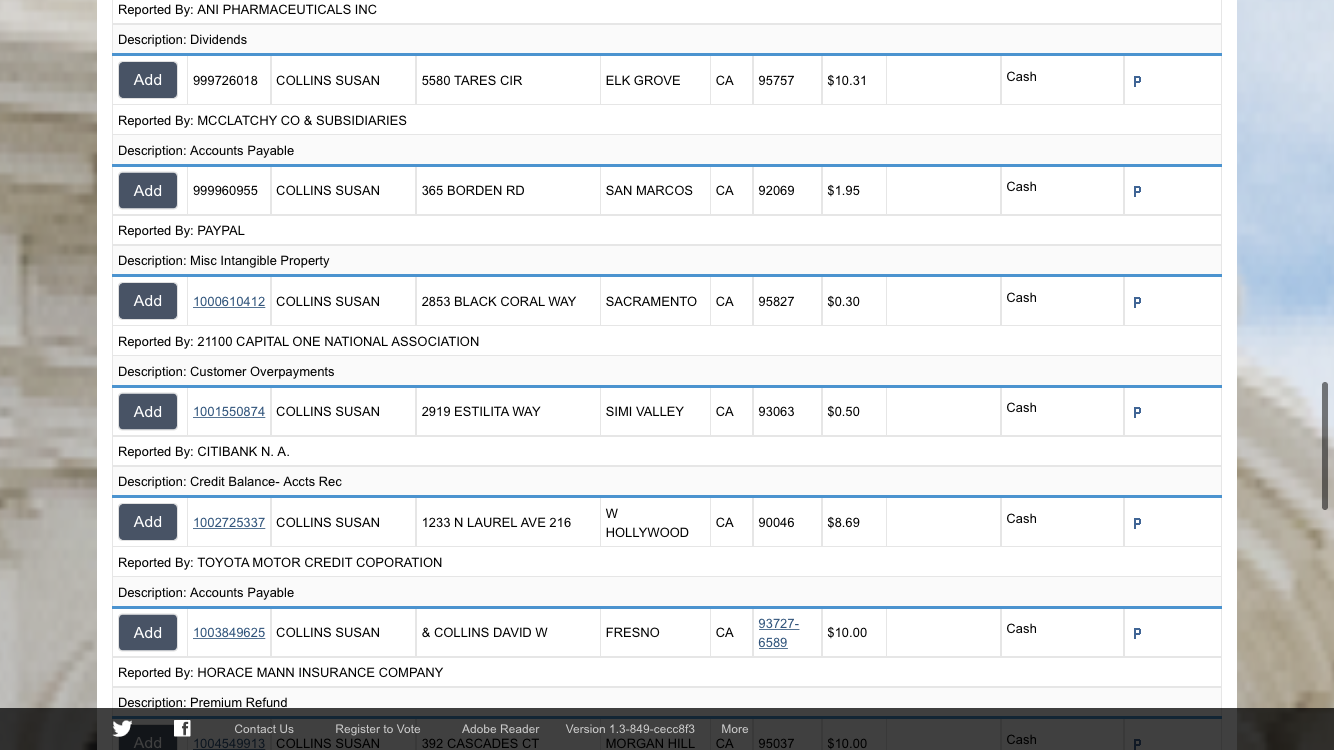Click P icon for 1233 N LAUREL AVE row
The width and height of the screenshot is (1334, 750).
pyautogui.click(x=1137, y=523)
